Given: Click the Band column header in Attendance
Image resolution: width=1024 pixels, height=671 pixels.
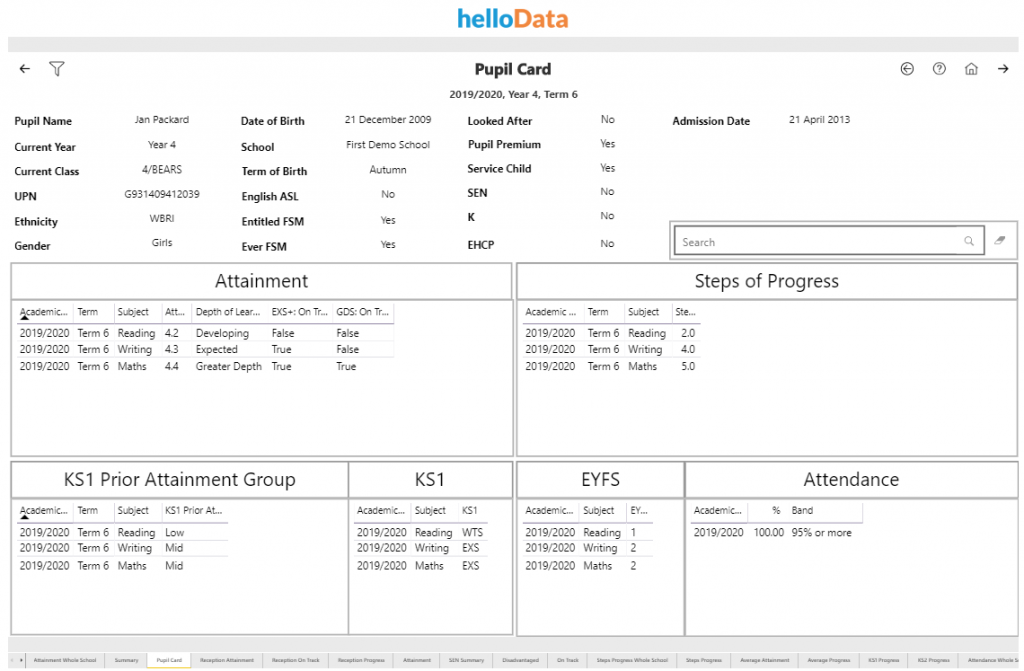Looking at the screenshot, I should point(802,511).
